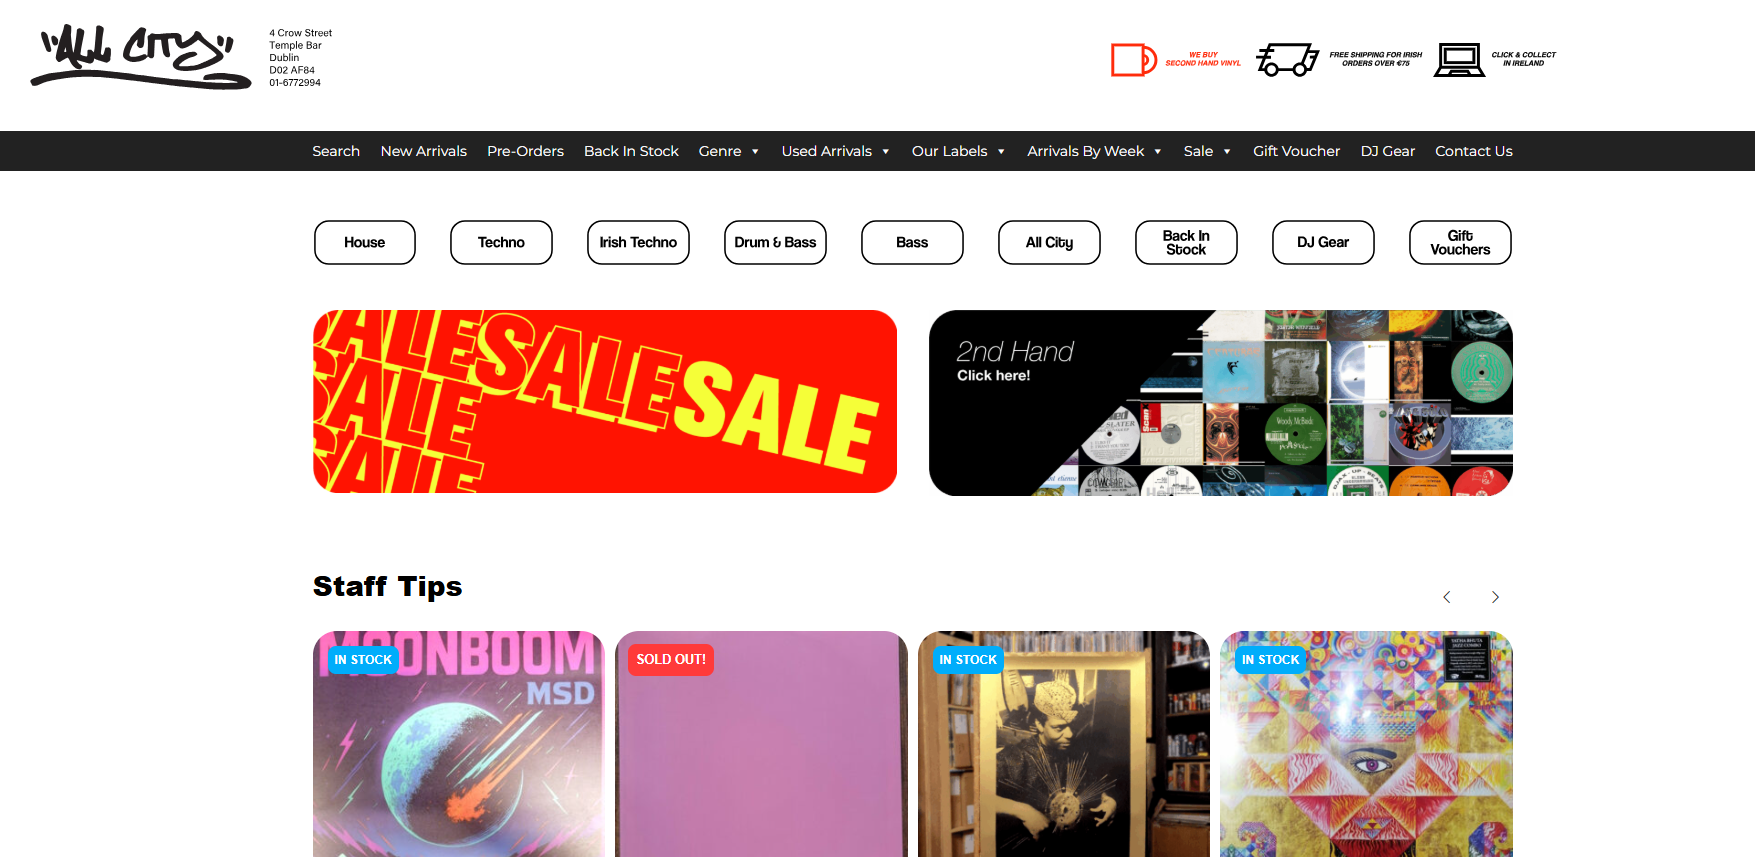Viewport: 1755px width, 857px height.
Task: Click the All City graffiti logo
Action: [x=141, y=57]
